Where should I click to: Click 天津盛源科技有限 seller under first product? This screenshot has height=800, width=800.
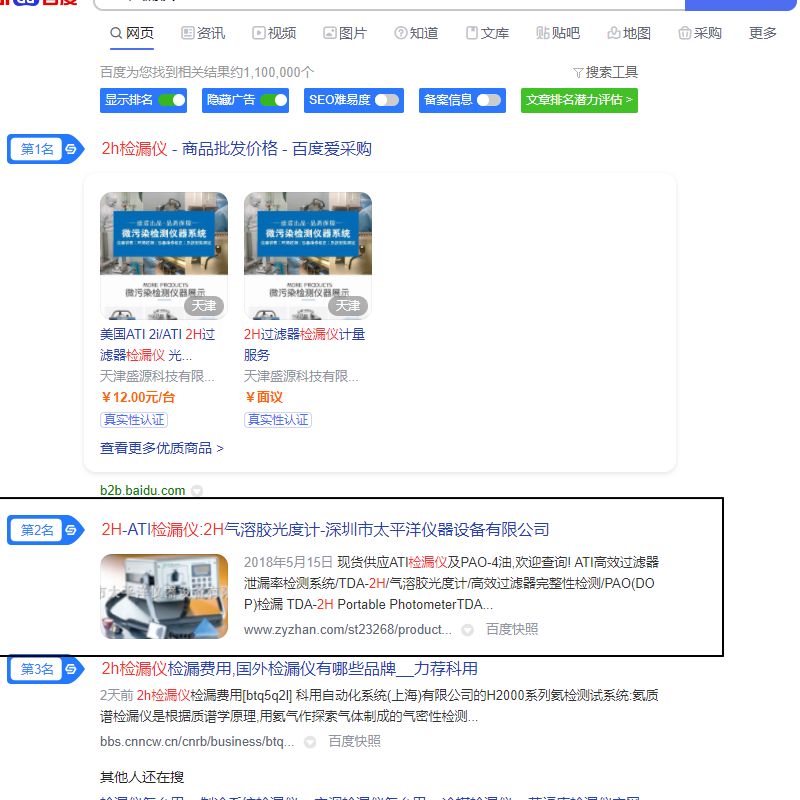(x=157, y=376)
